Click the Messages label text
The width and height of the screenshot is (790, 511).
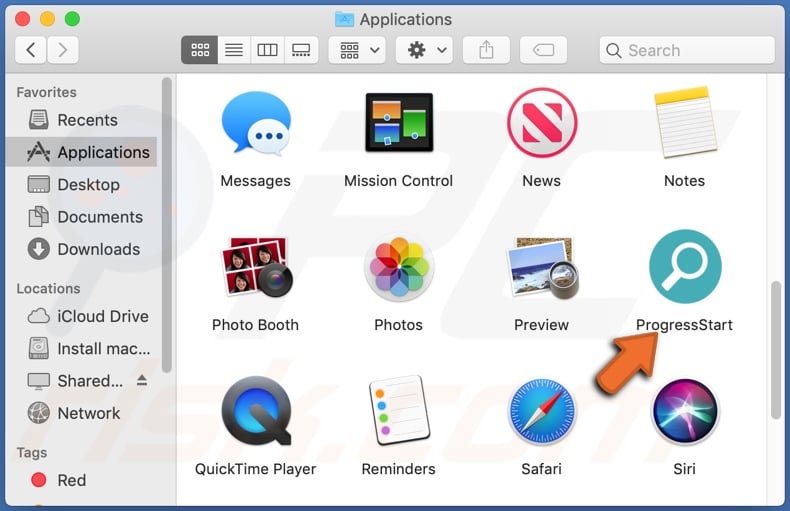point(256,180)
